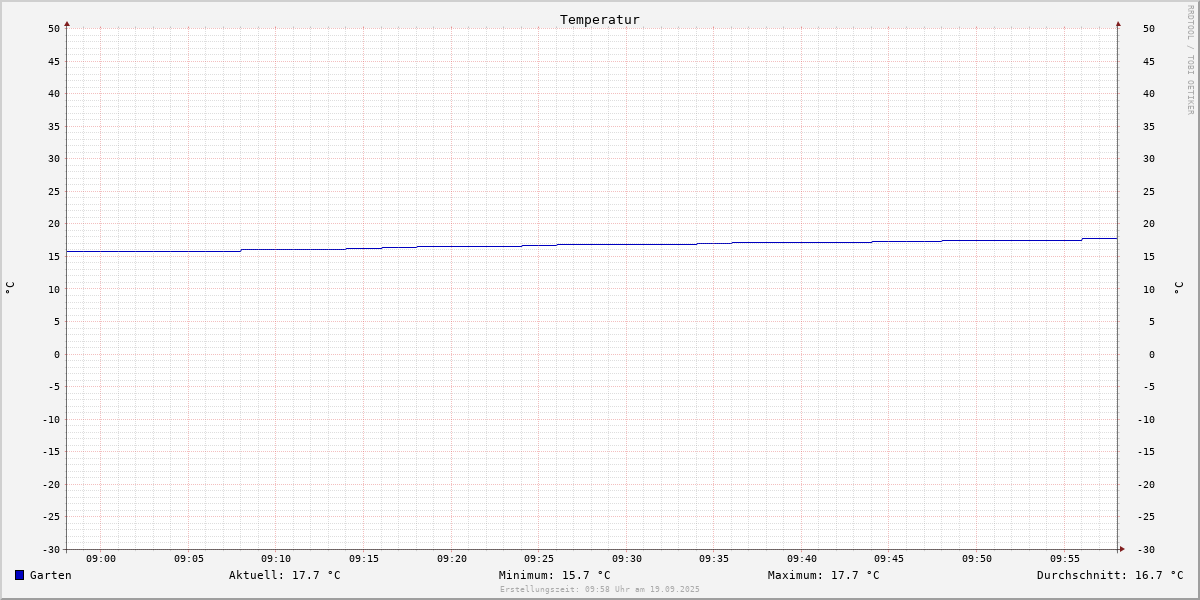Click the 50 label on the left axis
The image size is (1200, 600).
point(54,29)
